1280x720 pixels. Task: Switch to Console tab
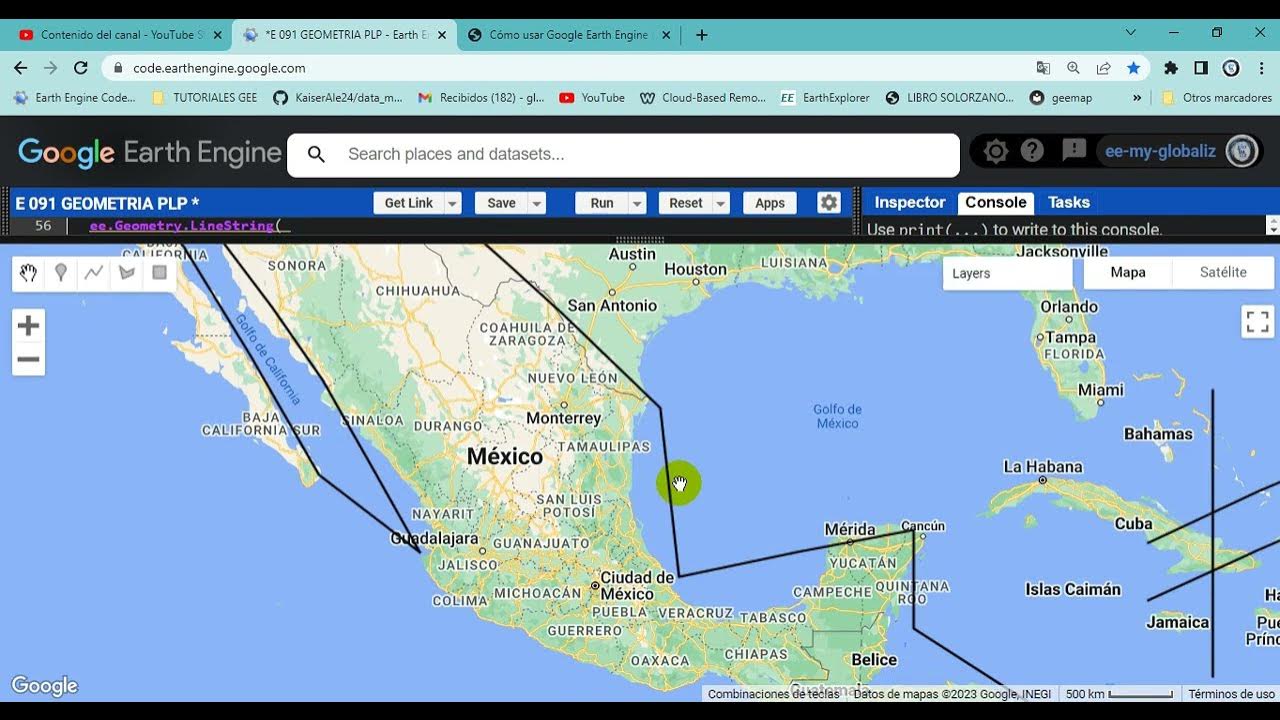pos(995,202)
